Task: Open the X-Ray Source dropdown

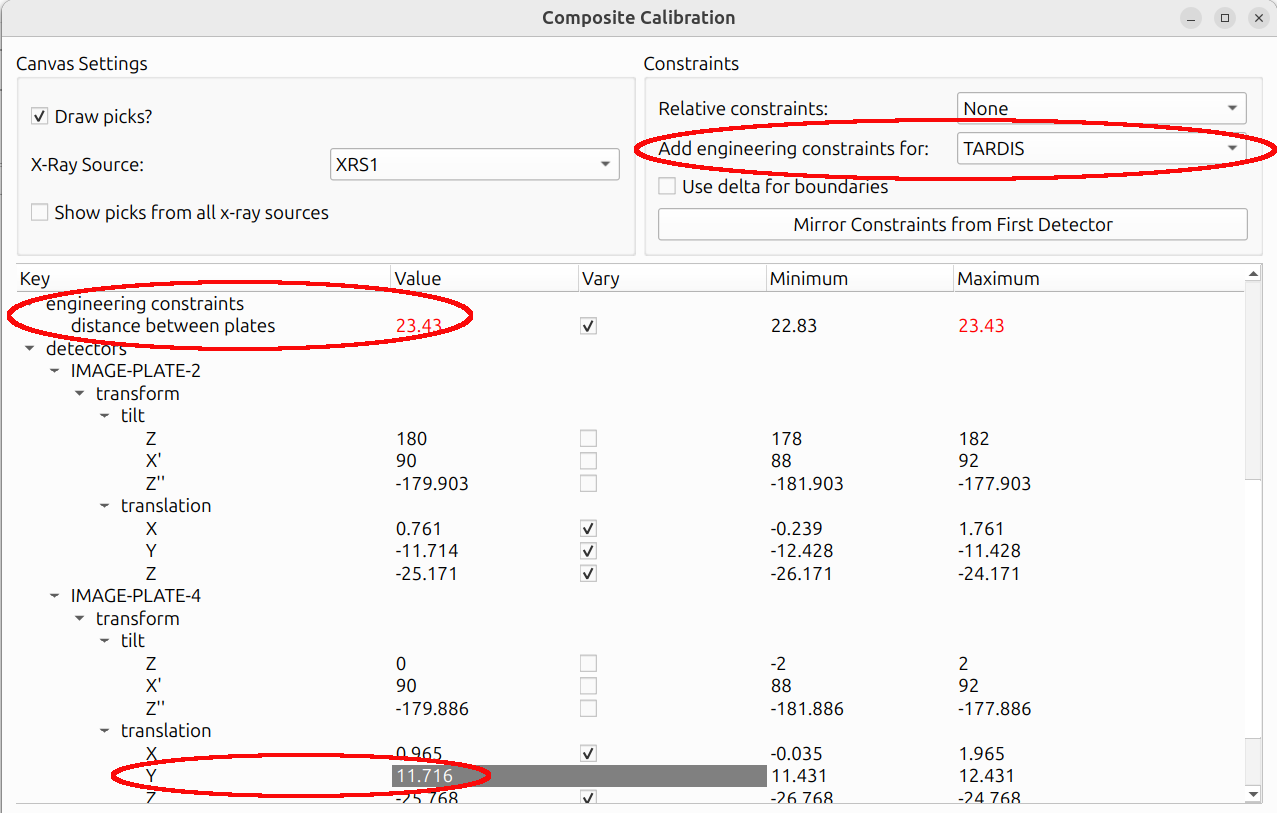Action: point(474,165)
